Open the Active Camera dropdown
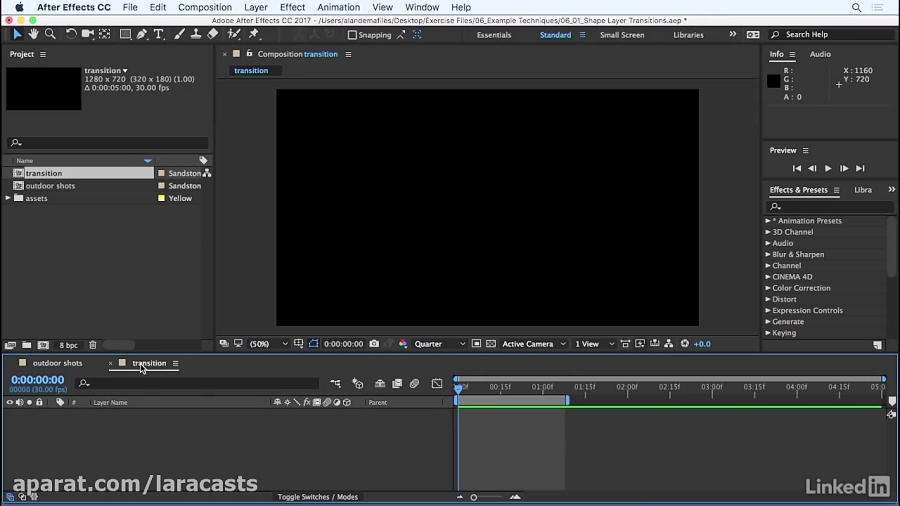 534,344
